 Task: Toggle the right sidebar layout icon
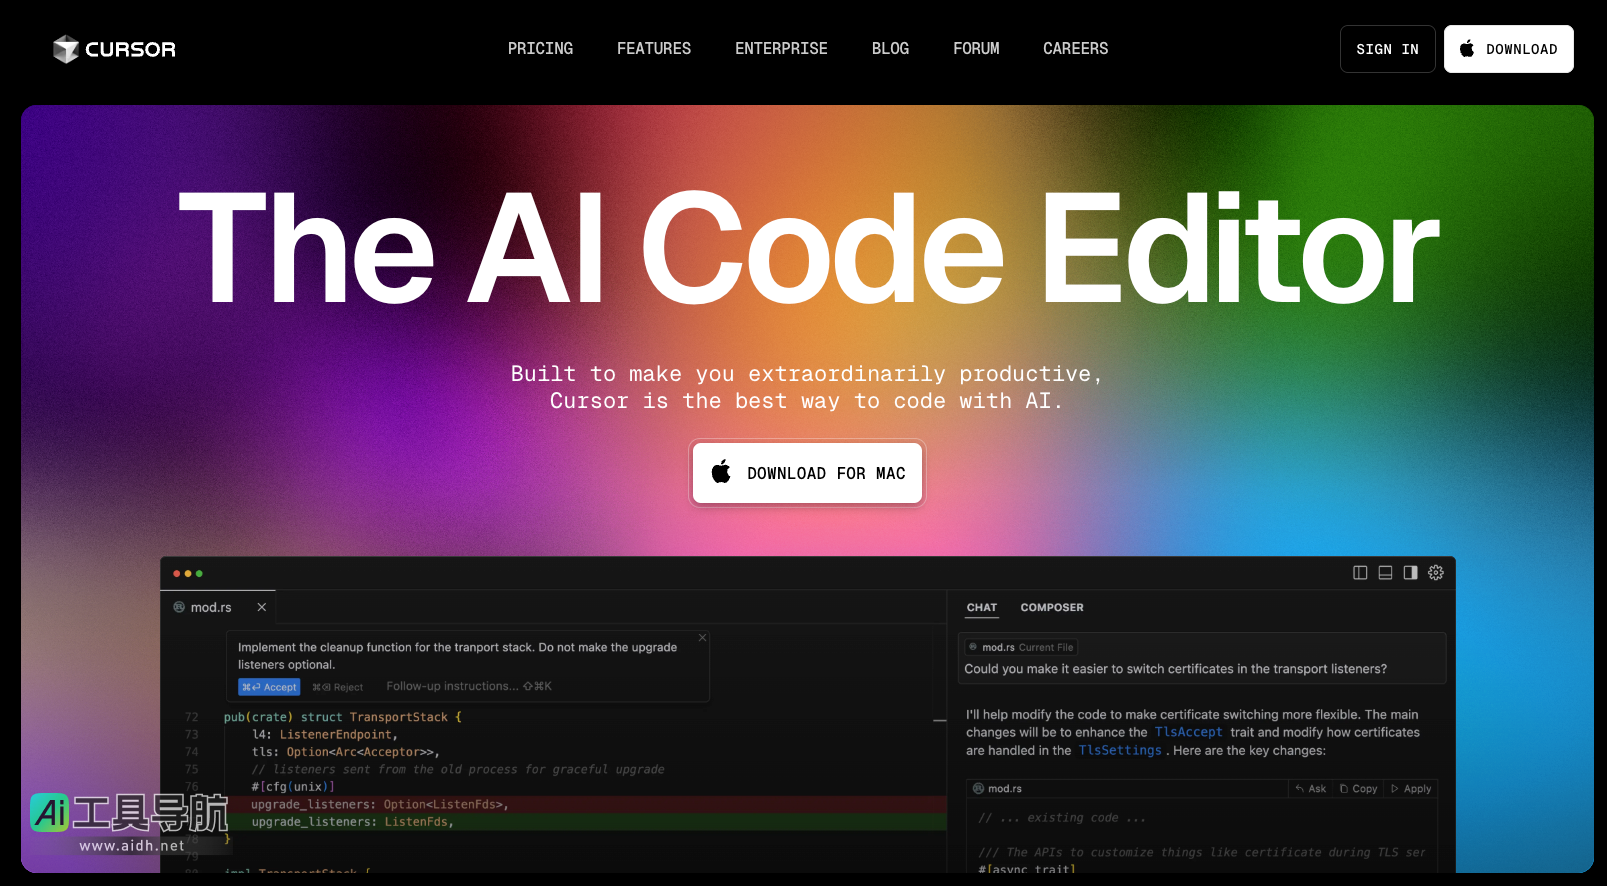tap(1410, 573)
